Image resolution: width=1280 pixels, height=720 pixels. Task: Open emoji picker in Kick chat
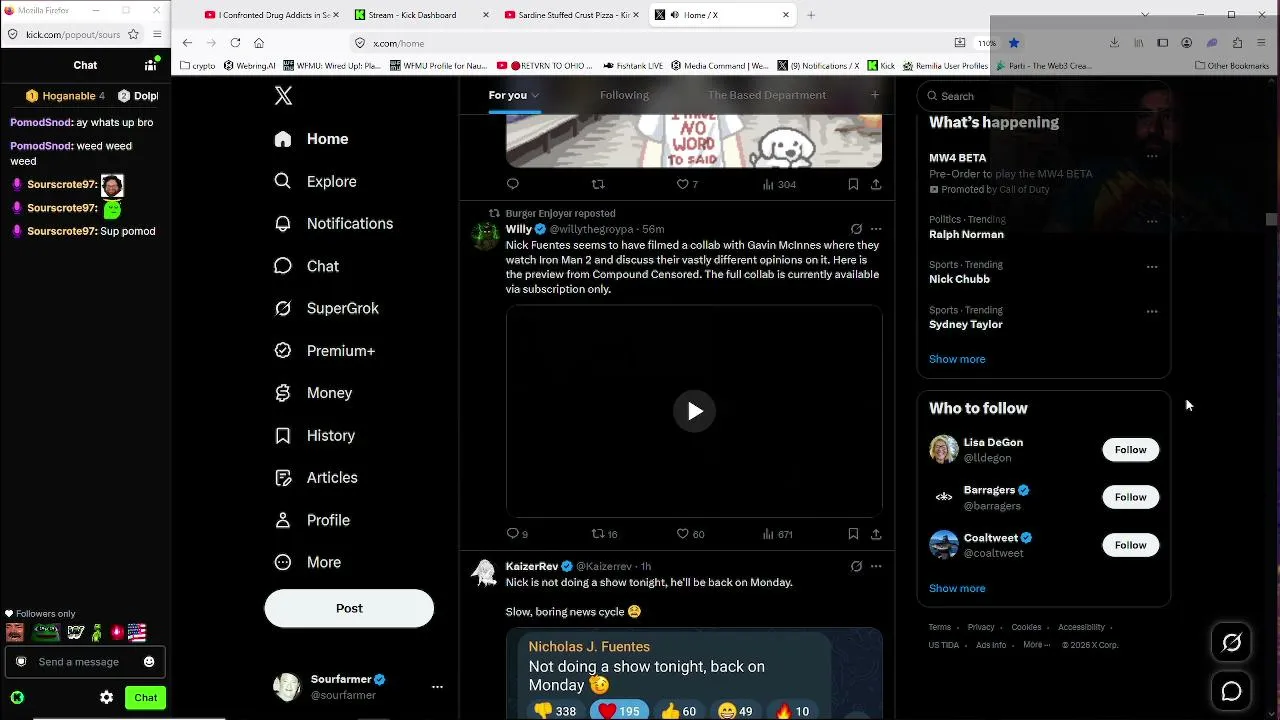point(149,662)
